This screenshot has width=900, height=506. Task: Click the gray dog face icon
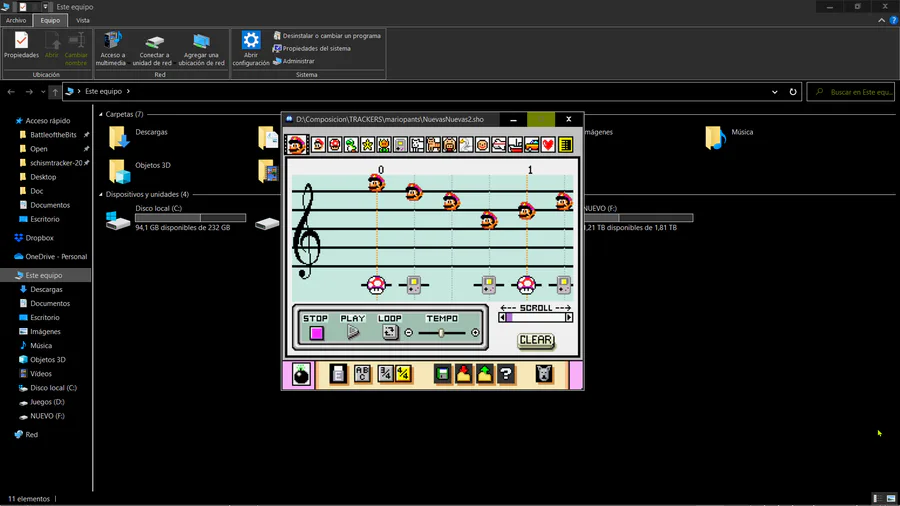[x=544, y=374]
